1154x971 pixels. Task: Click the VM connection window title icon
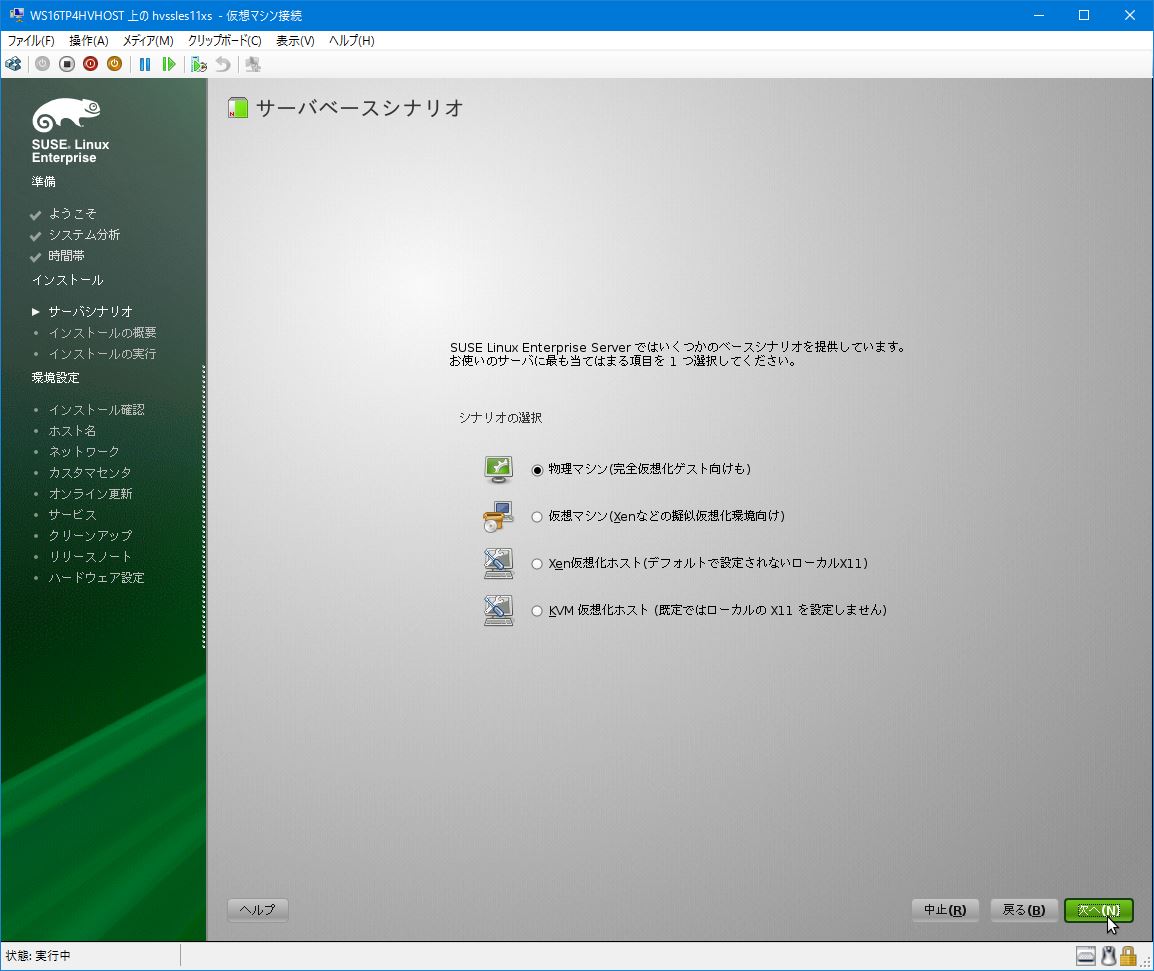(15, 15)
